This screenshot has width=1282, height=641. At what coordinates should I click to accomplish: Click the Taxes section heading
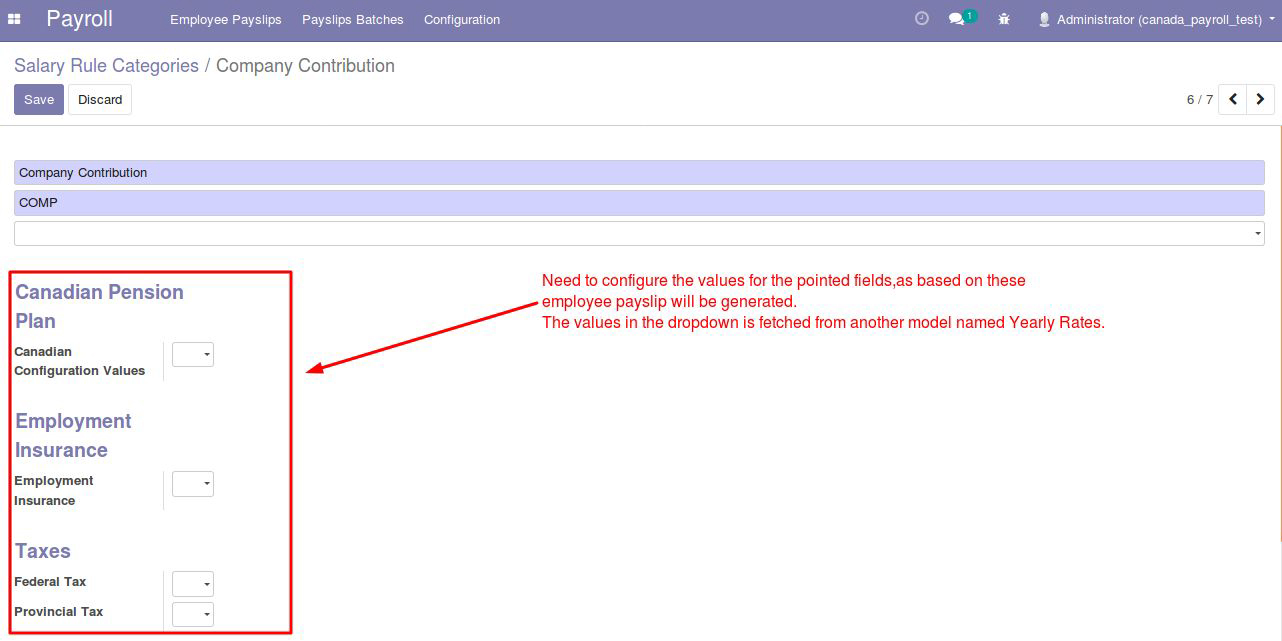(x=43, y=551)
